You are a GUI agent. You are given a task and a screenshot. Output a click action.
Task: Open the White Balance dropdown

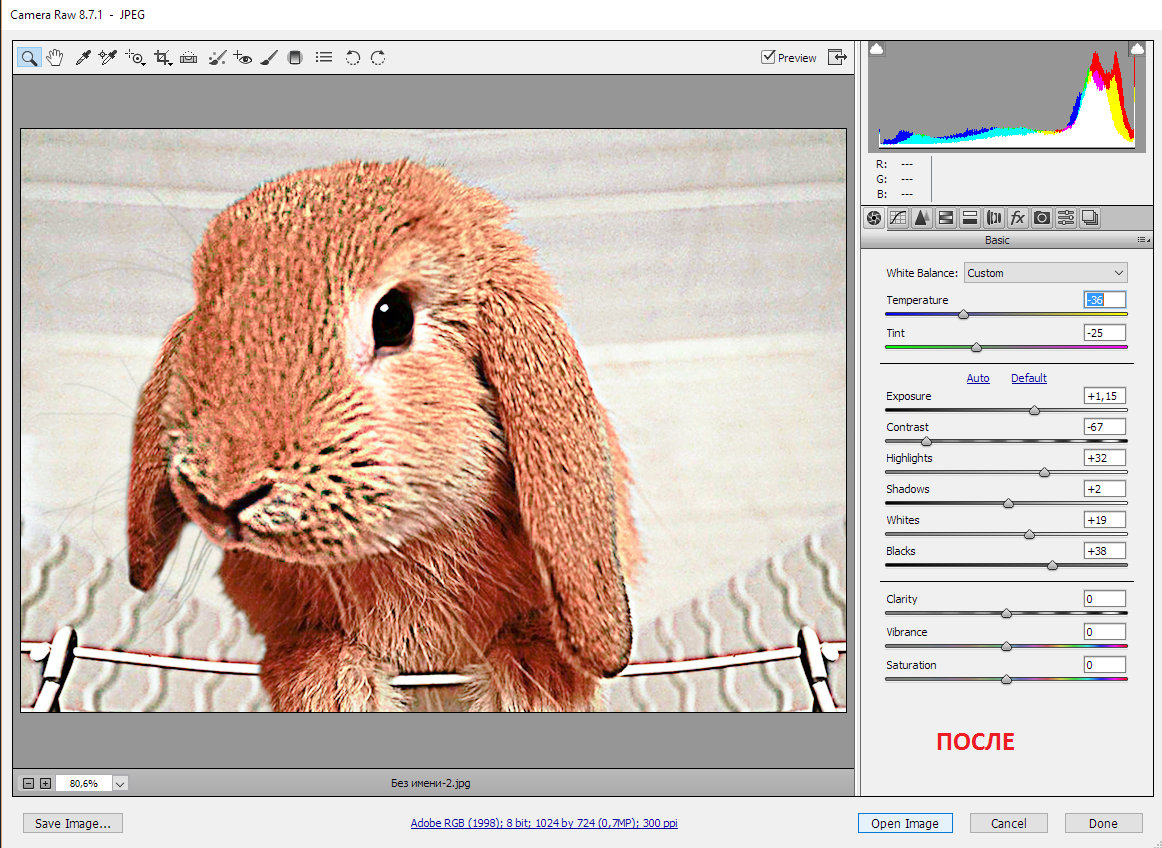click(1045, 273)
